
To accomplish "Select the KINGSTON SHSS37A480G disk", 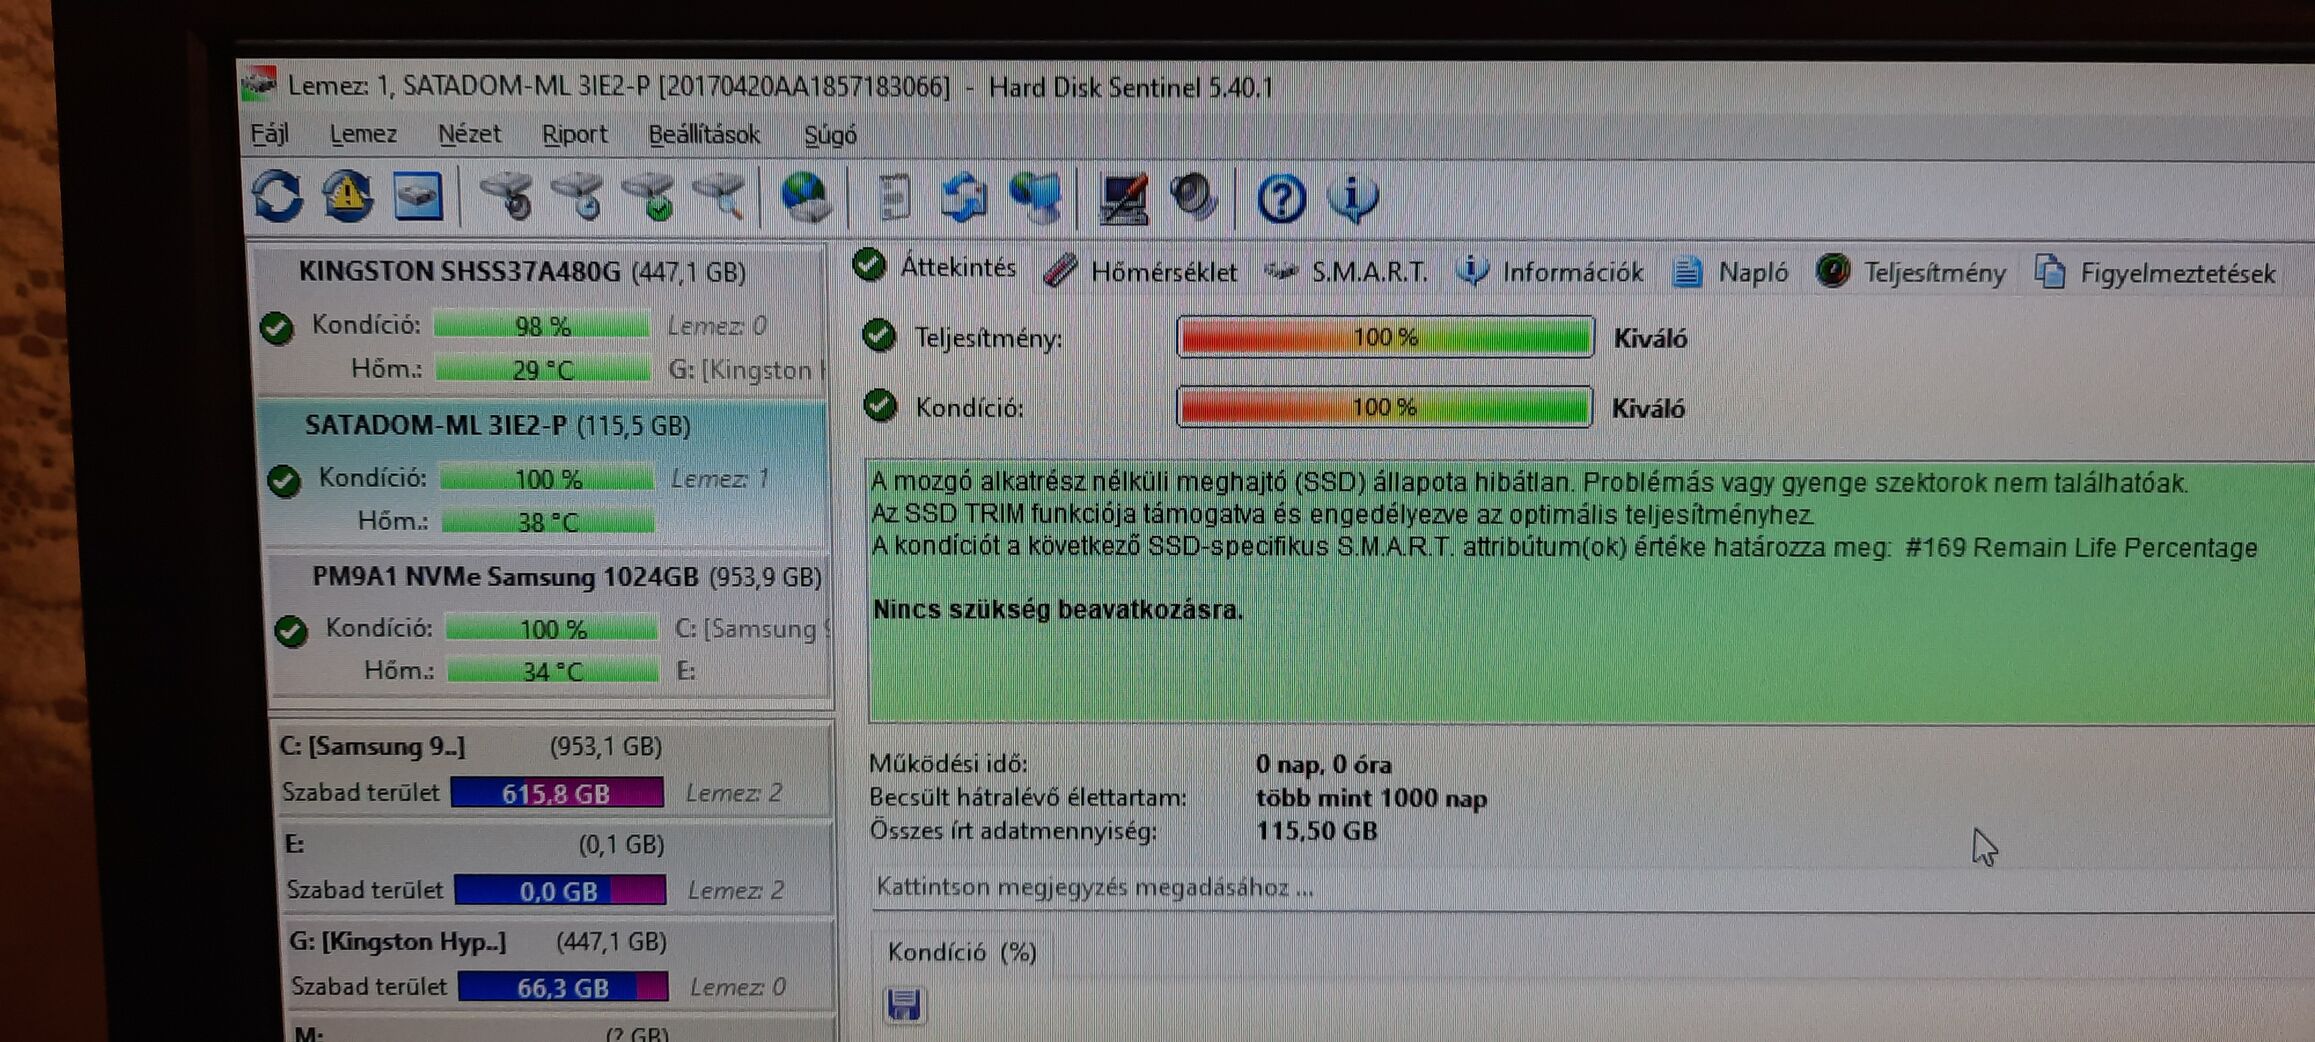I will 540,320.
